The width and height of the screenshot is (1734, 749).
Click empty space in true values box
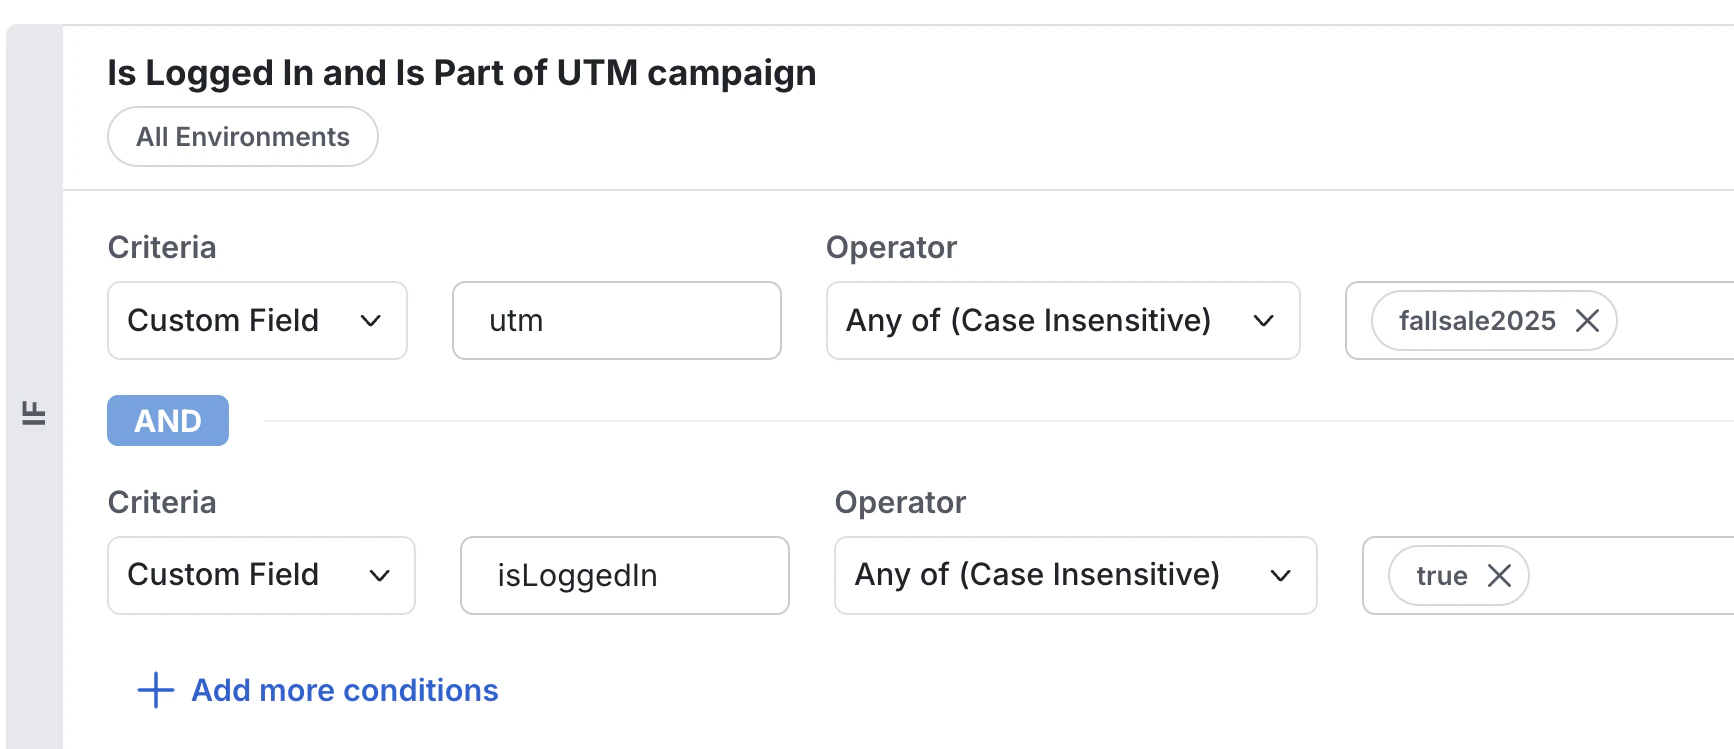pos(1630,576)
